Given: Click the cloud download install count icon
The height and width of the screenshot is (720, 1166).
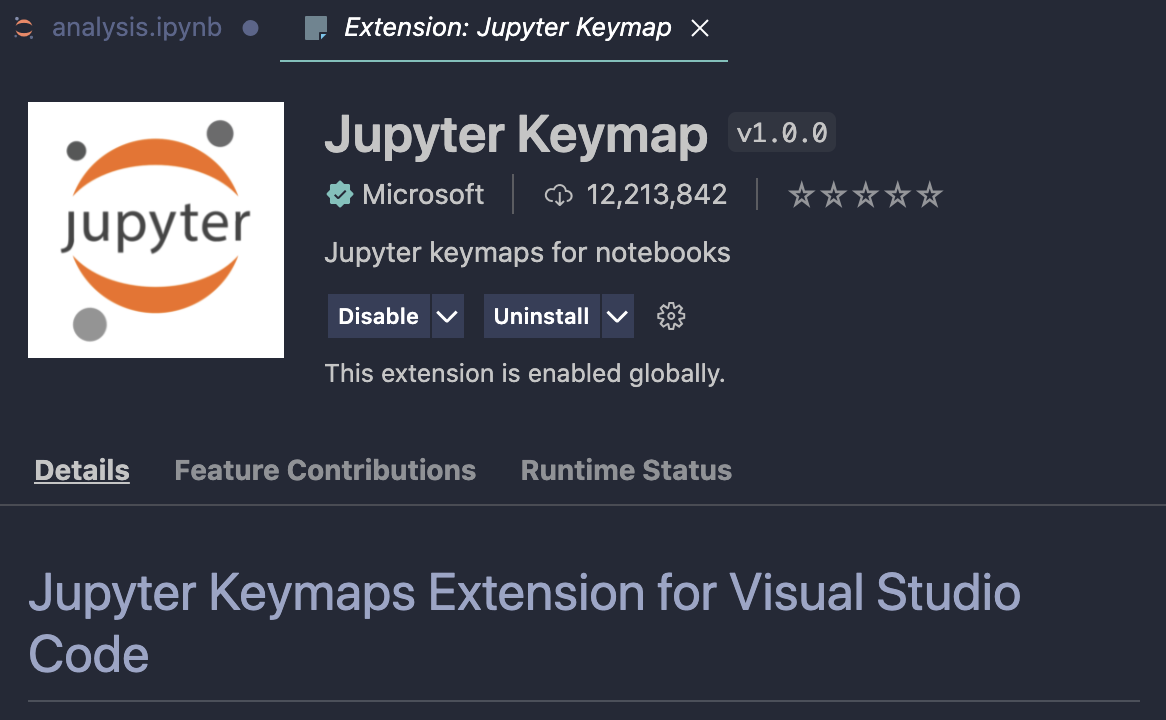Looking at the screenshot, I should [x=558, y=196].
